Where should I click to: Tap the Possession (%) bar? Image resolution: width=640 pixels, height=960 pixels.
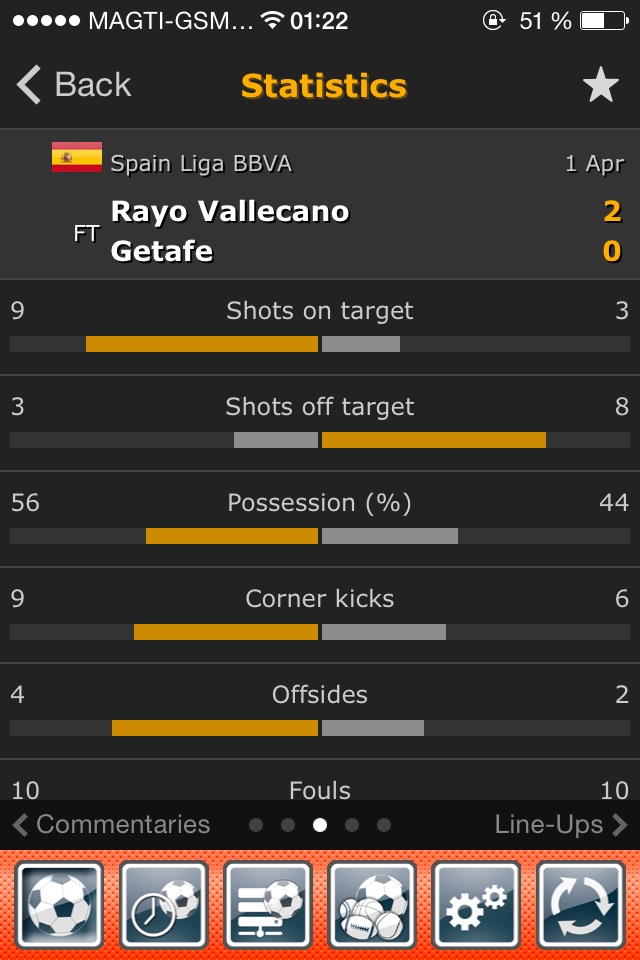320,536
